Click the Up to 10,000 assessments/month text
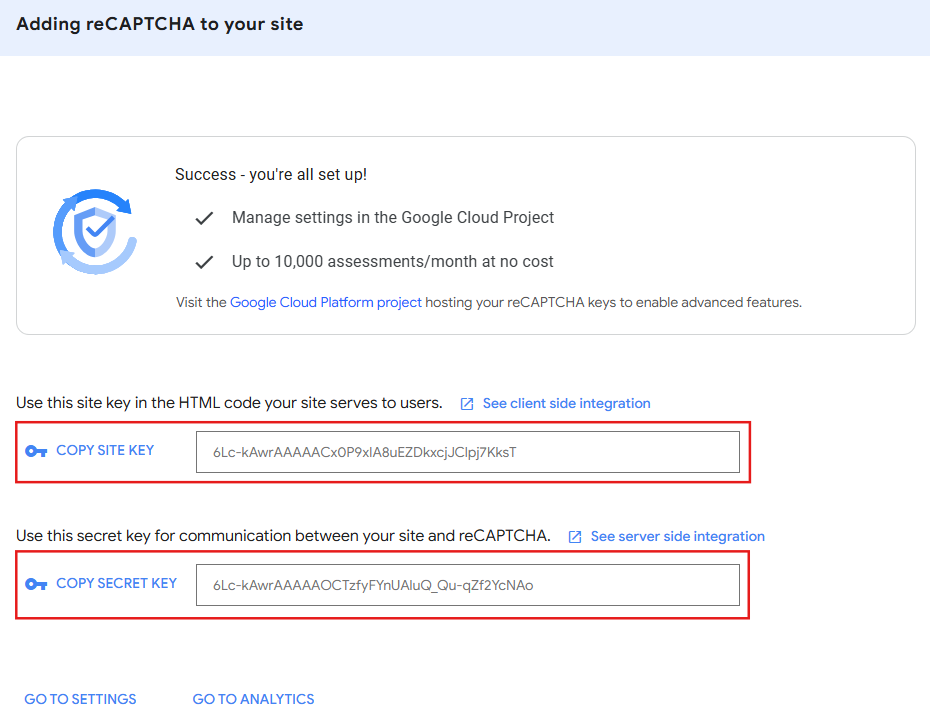This screenshot has width=930, height=728. click(393, 262)
